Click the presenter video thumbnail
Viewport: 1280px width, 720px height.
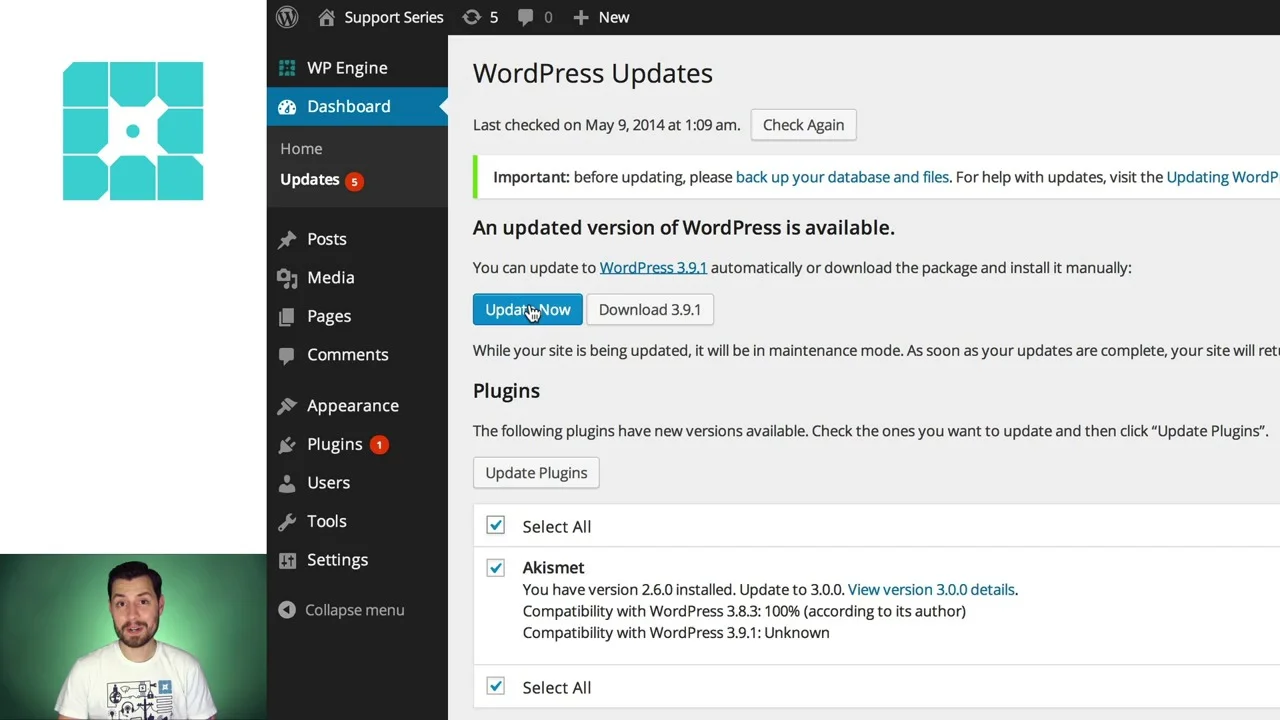(133, 637)
